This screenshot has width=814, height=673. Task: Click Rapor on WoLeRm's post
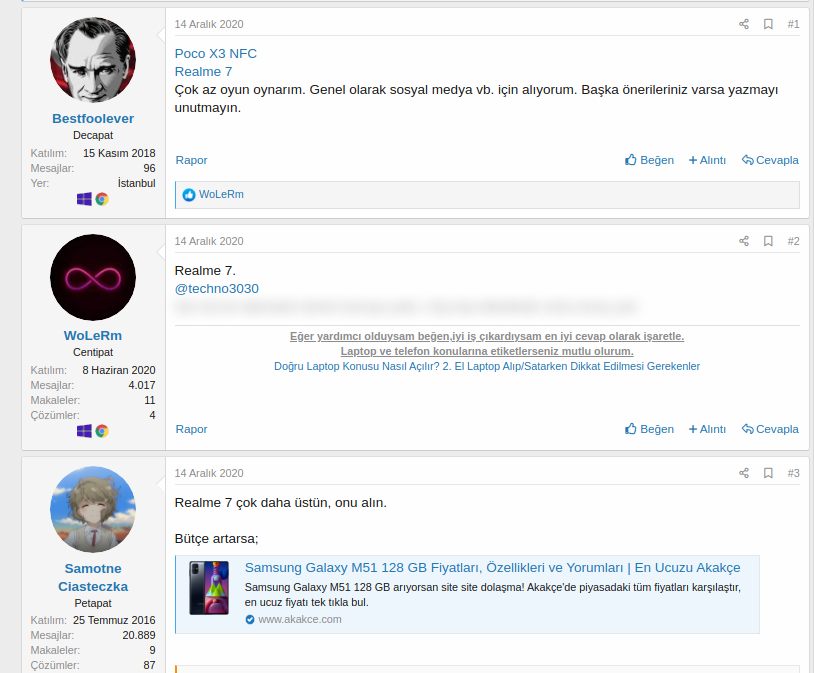191,429
